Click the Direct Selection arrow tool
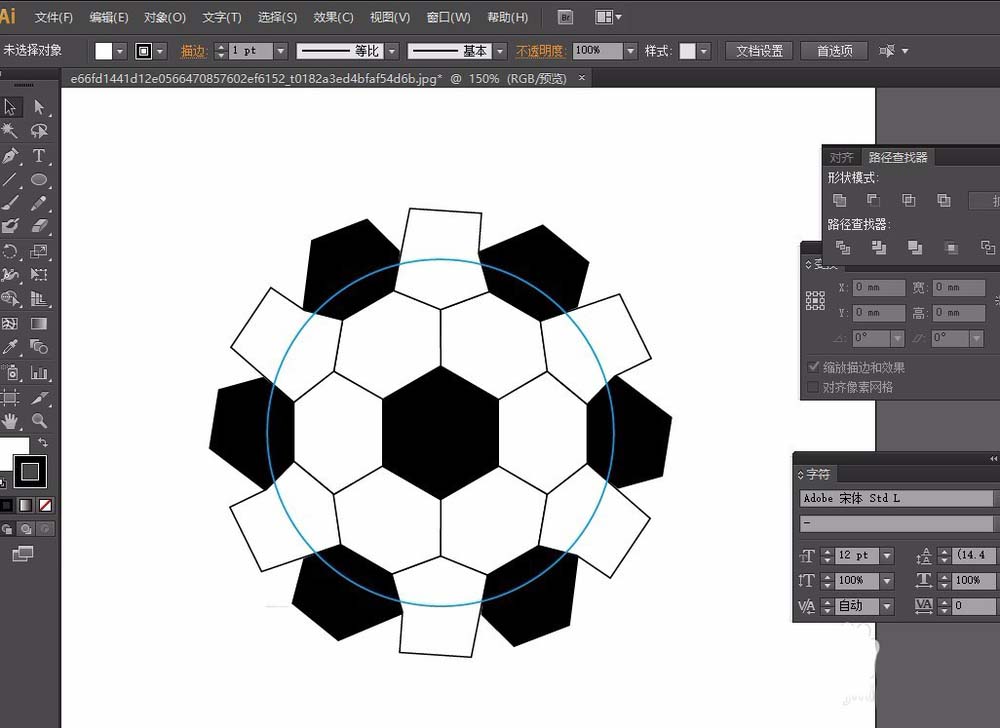 (x=39, y=107)
